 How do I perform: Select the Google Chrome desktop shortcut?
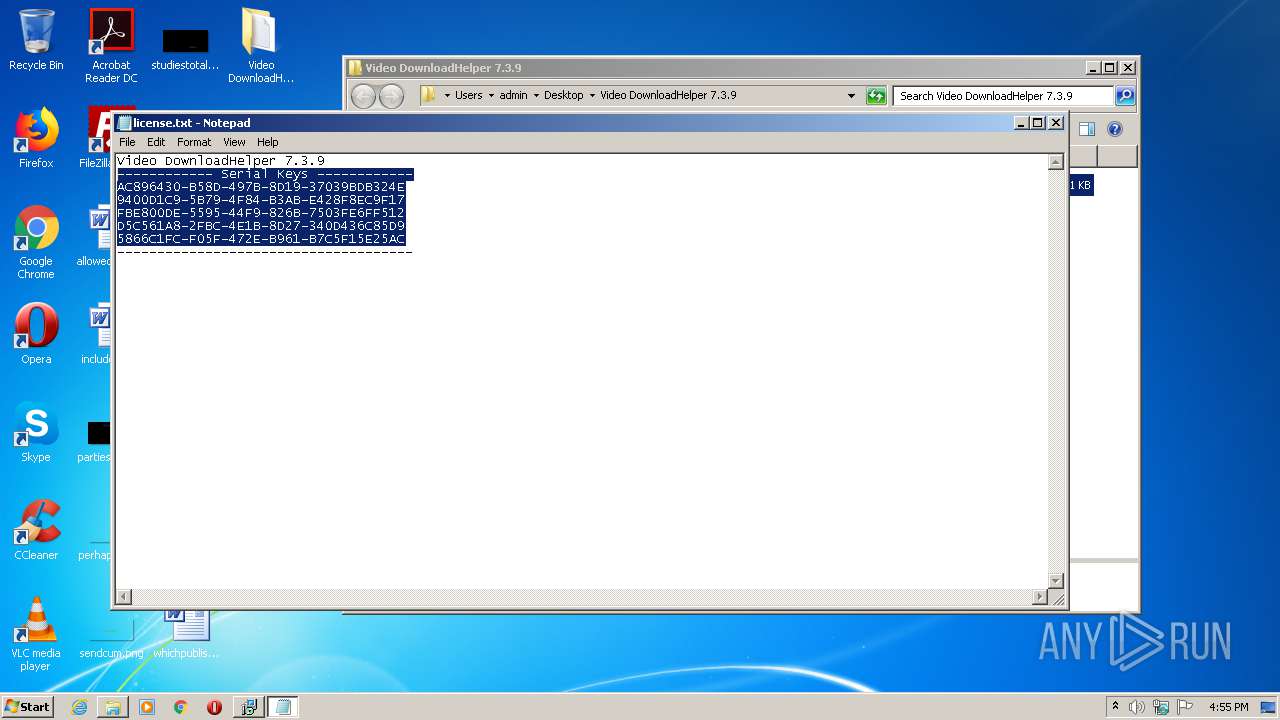[x=36, y=242]
